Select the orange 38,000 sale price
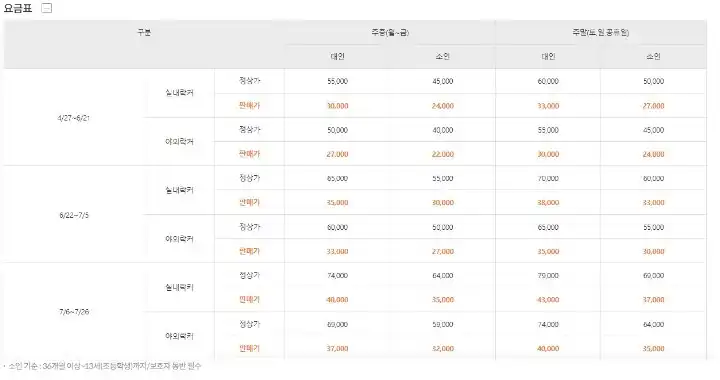 (548, 202)
